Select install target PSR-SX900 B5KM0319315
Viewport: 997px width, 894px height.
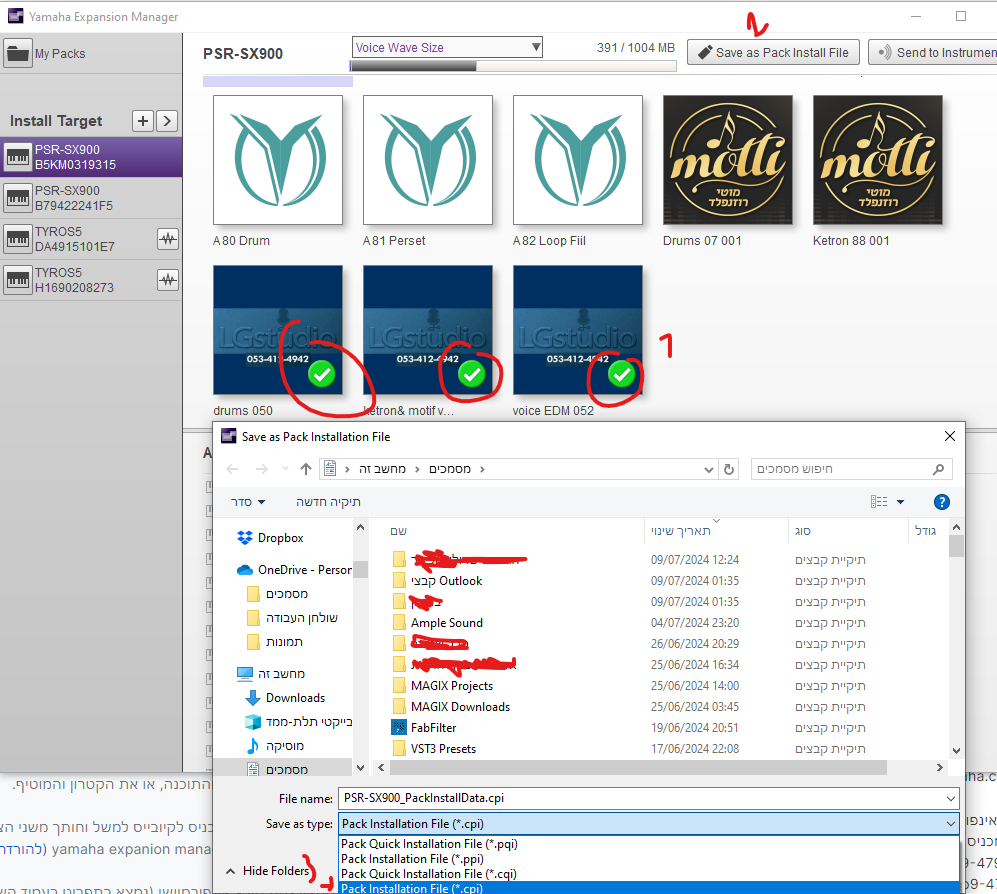[91, 157]
